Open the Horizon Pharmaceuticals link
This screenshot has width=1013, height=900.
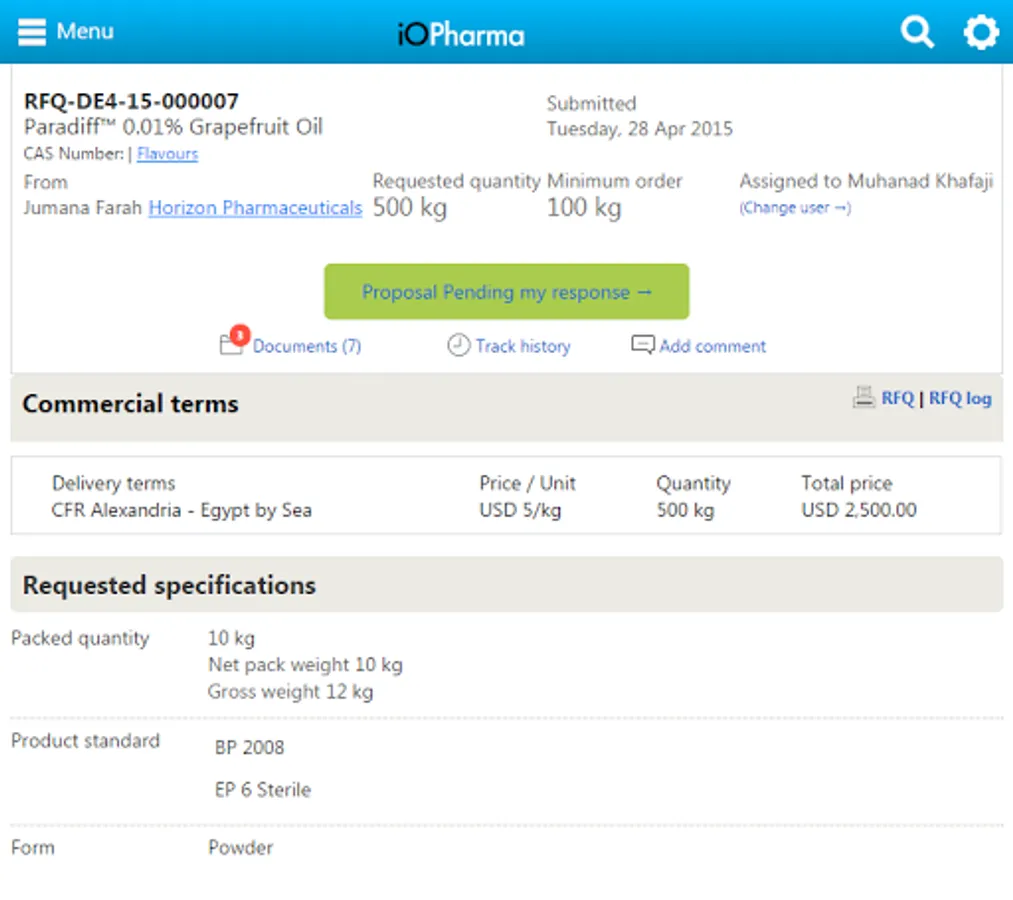[x=255, y=208]
